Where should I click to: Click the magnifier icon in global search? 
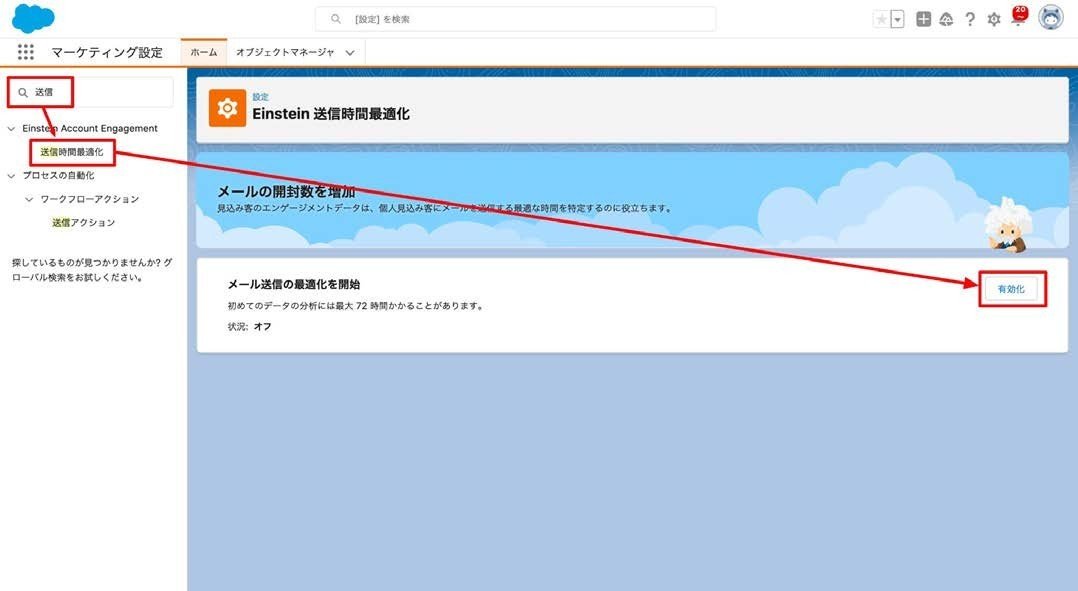point(336,19)
